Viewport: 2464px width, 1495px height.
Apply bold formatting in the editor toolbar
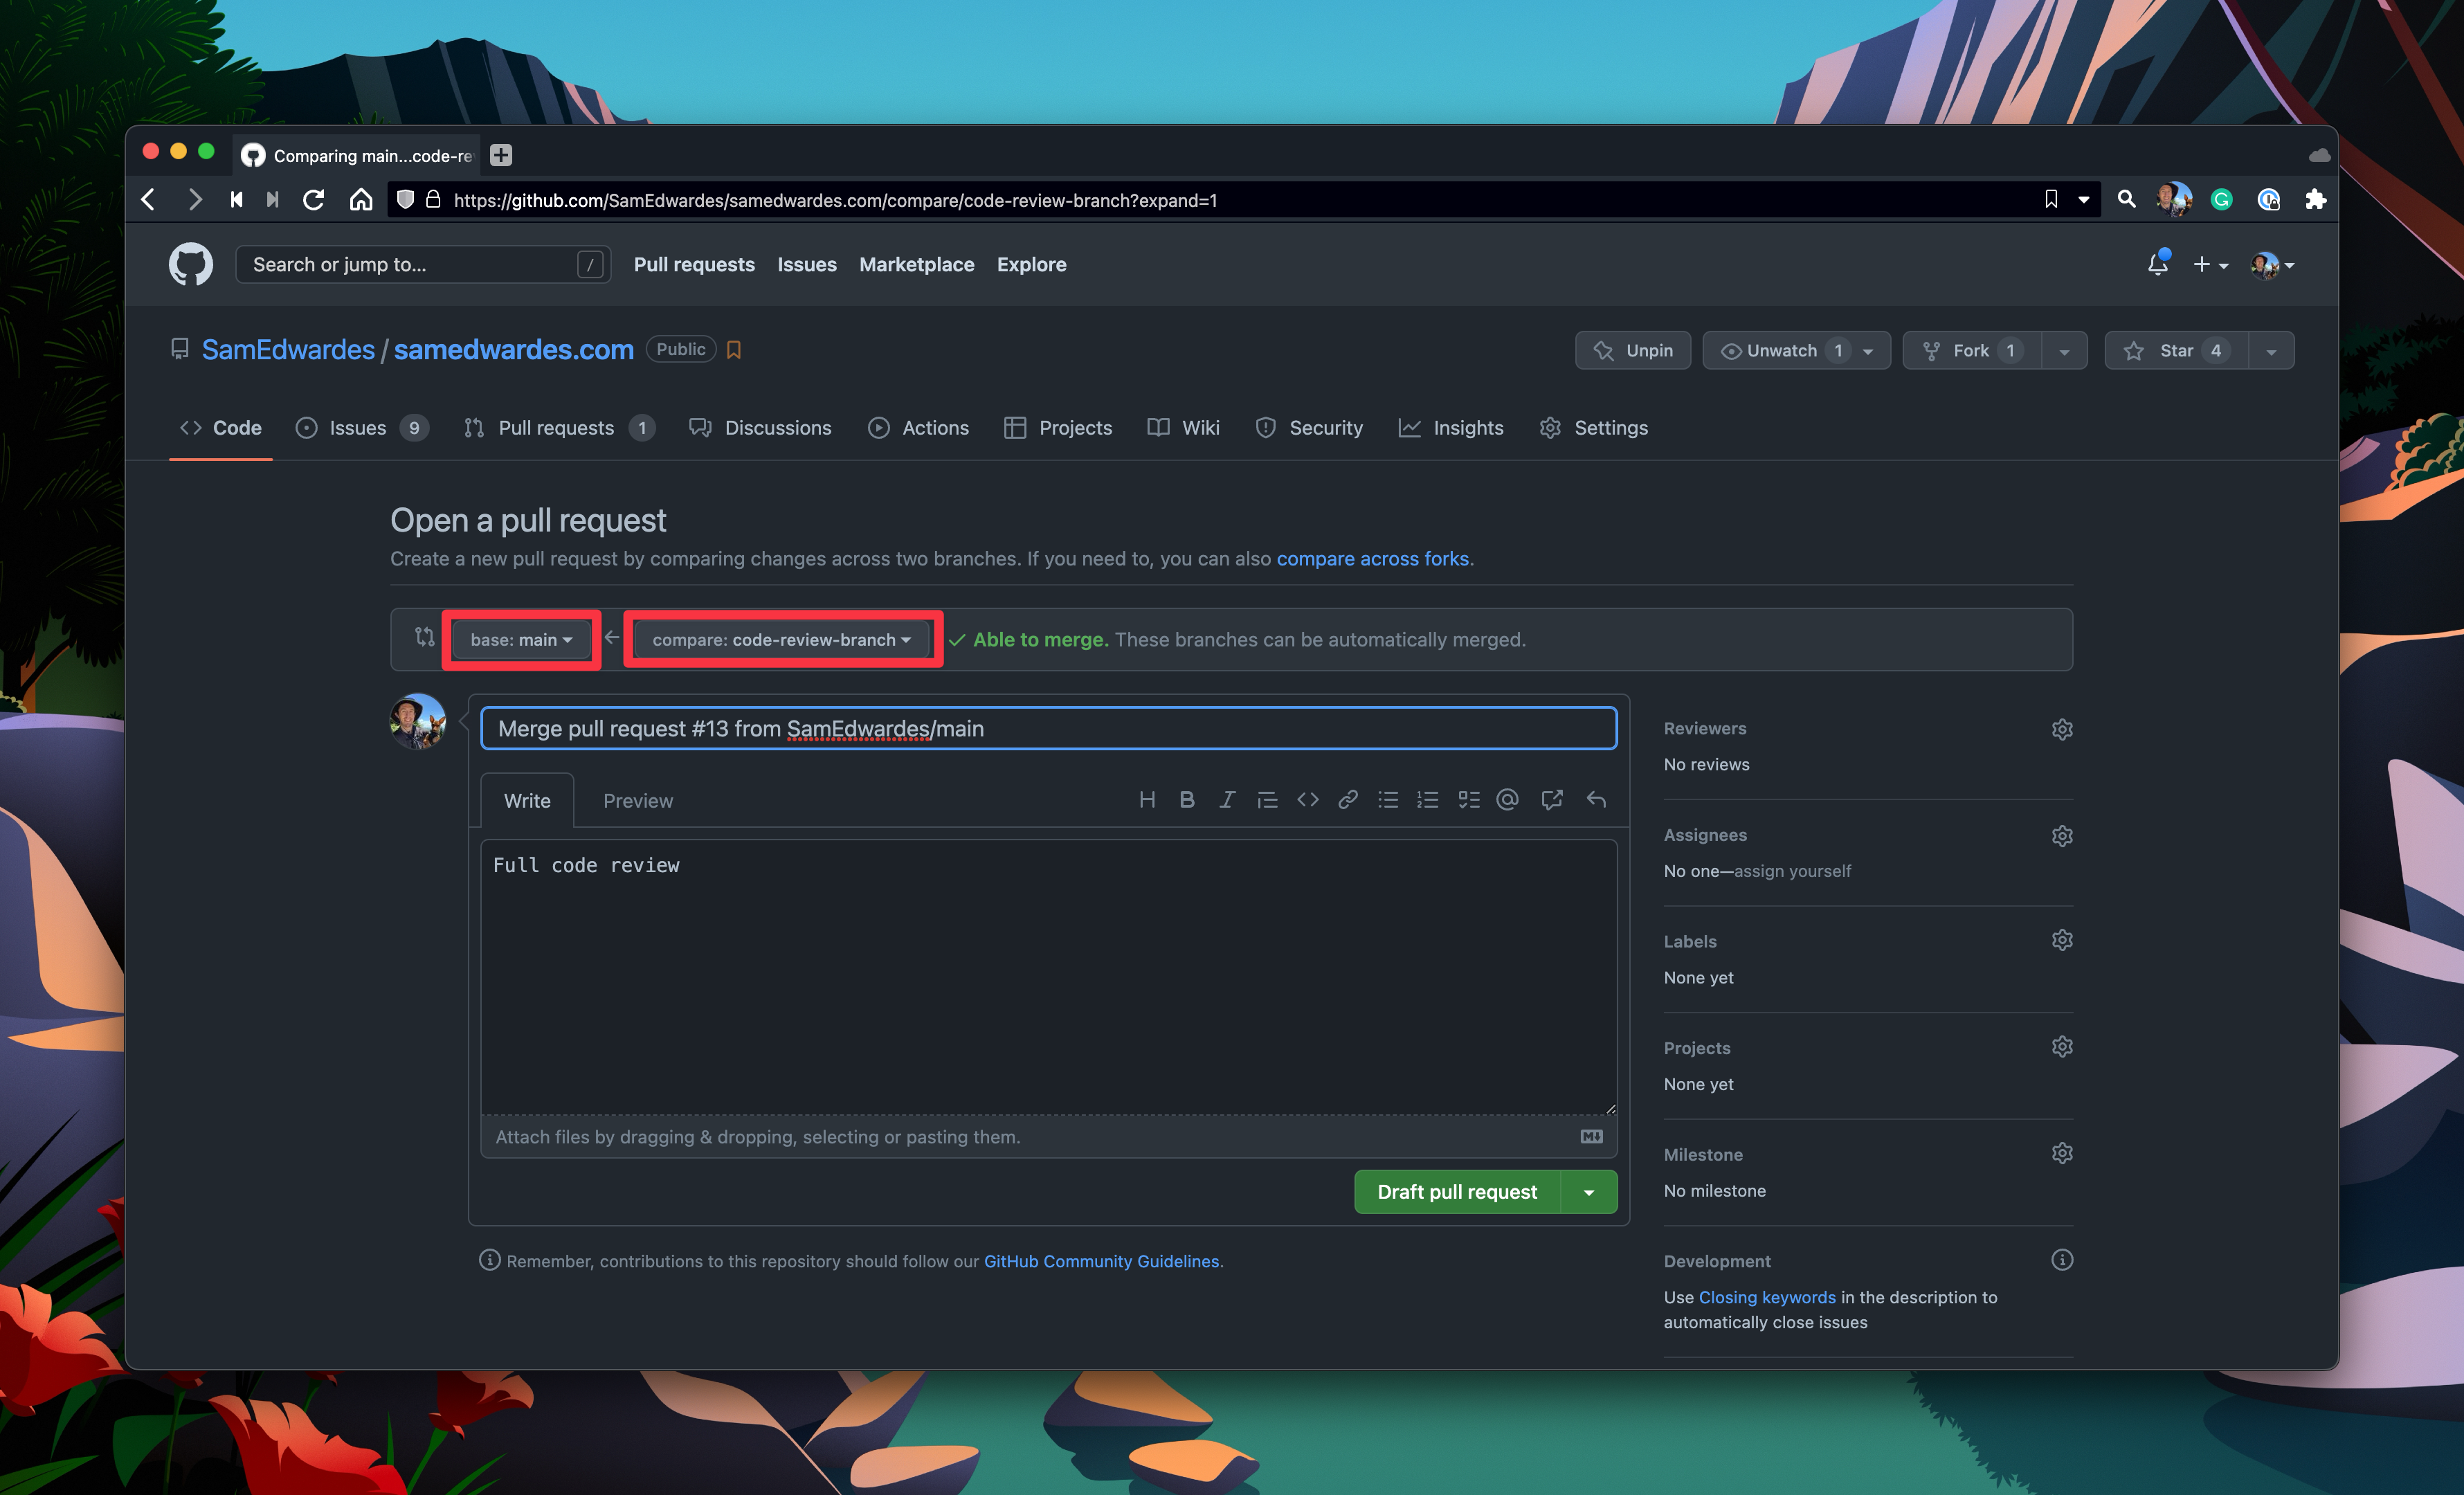pos(1187,799)
